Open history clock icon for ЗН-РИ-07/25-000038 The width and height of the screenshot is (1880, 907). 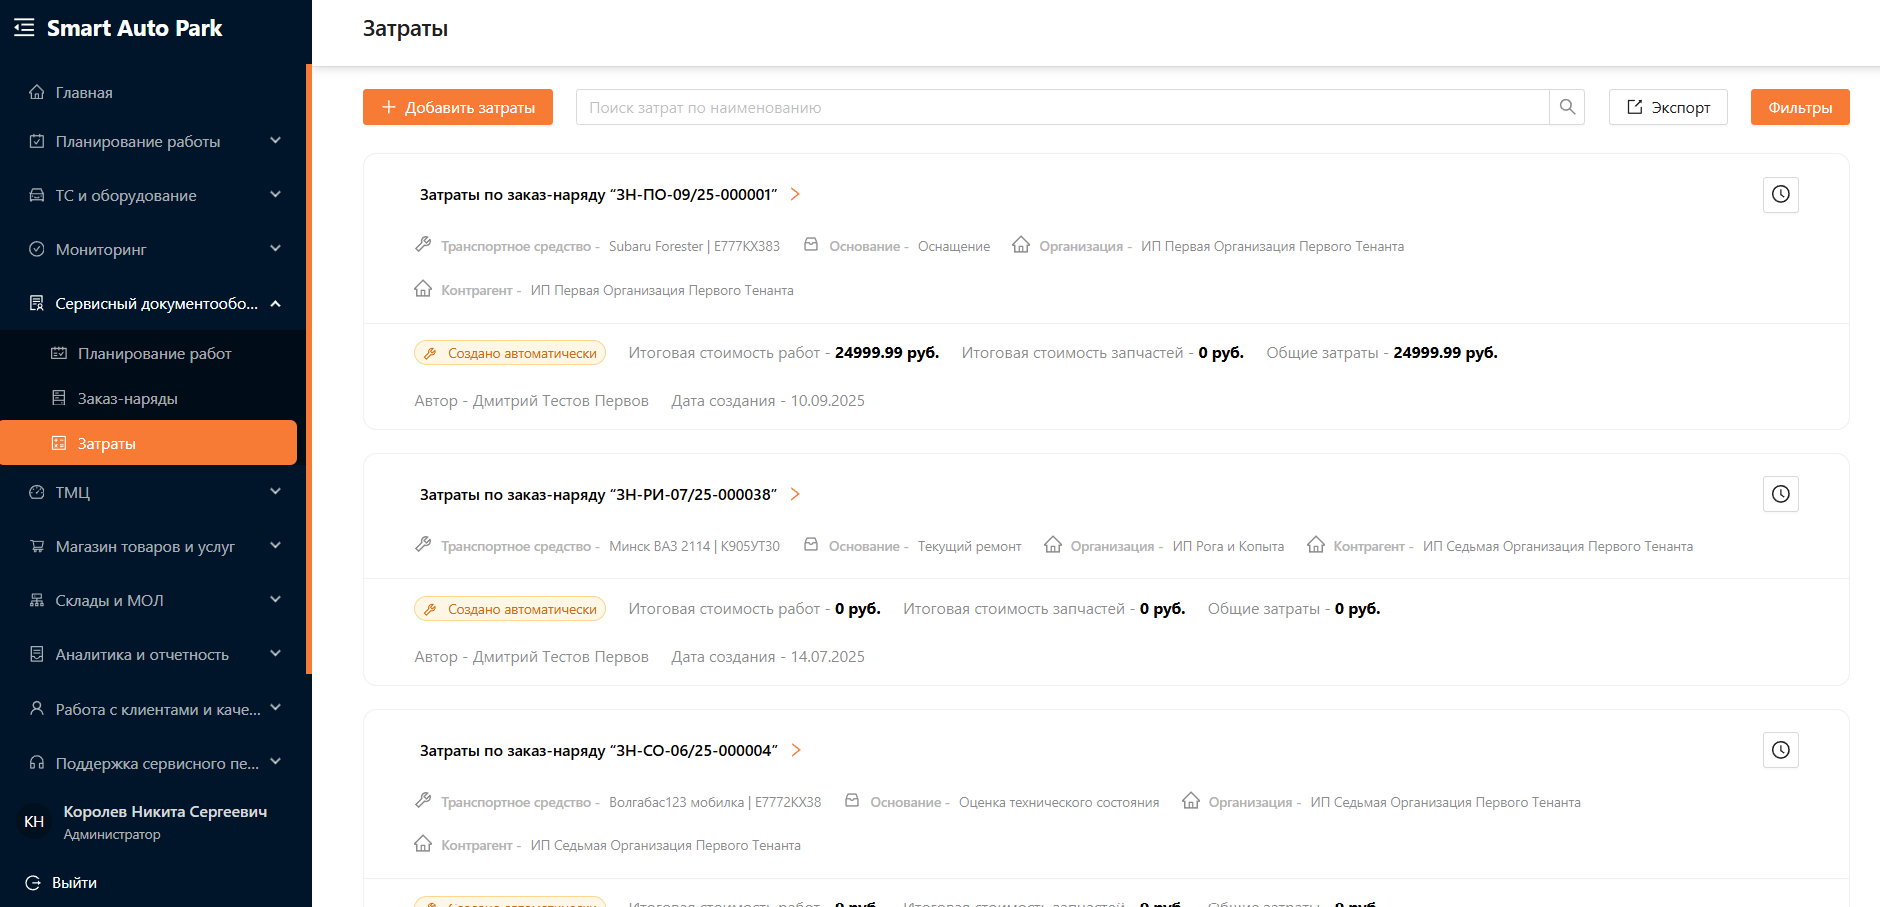click(x=1780, y=494)
